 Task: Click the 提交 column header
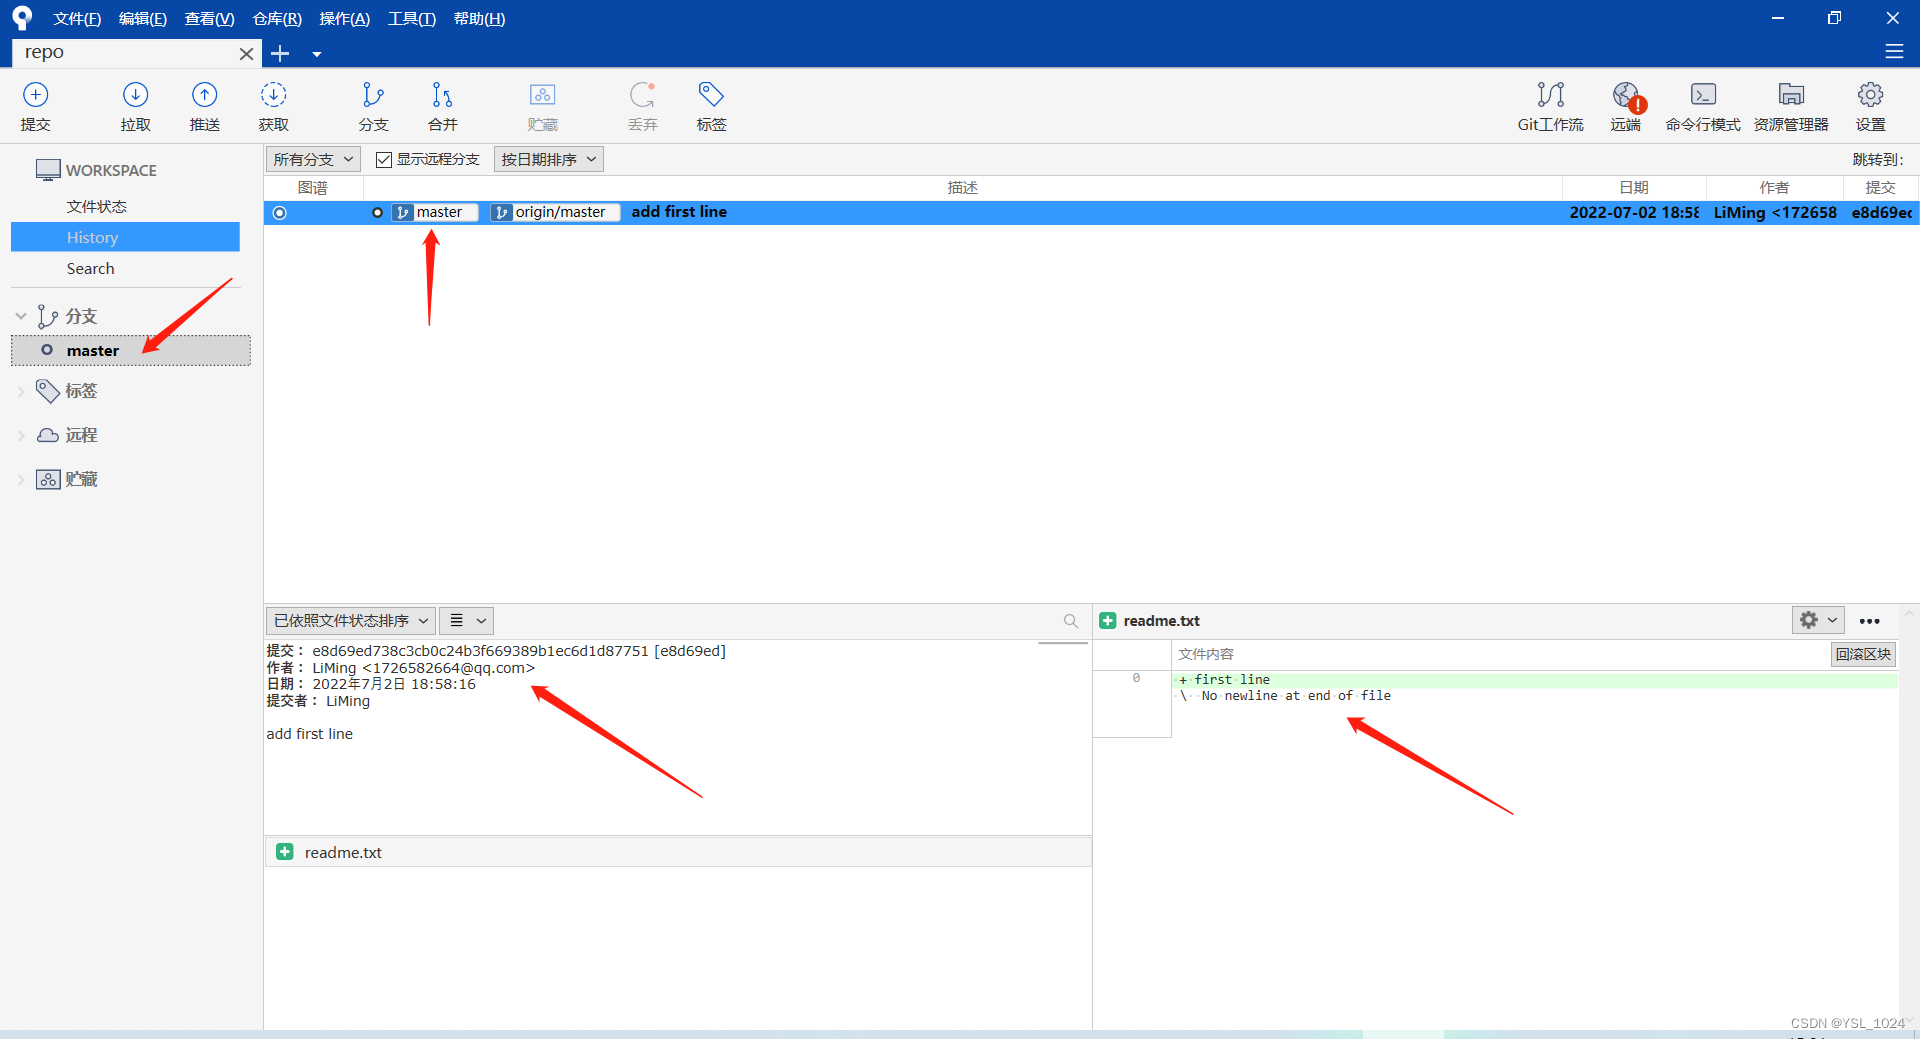(x=1880, y=188)
